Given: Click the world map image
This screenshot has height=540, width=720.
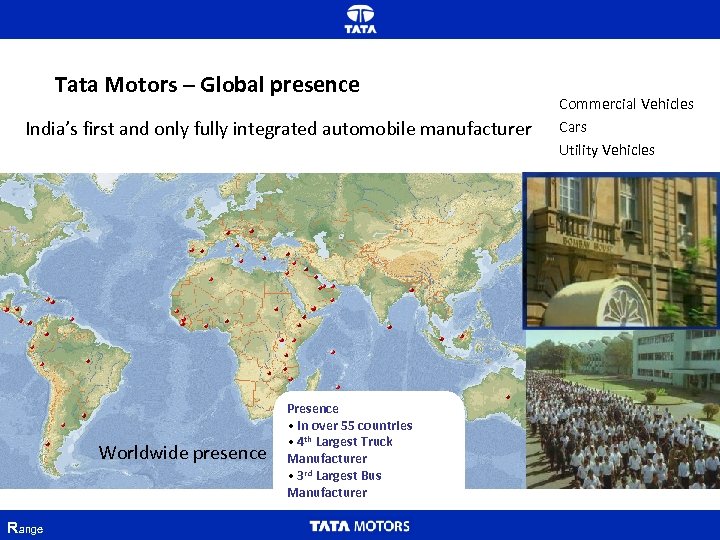Looking at the screenshot, I should click(262, 331).
